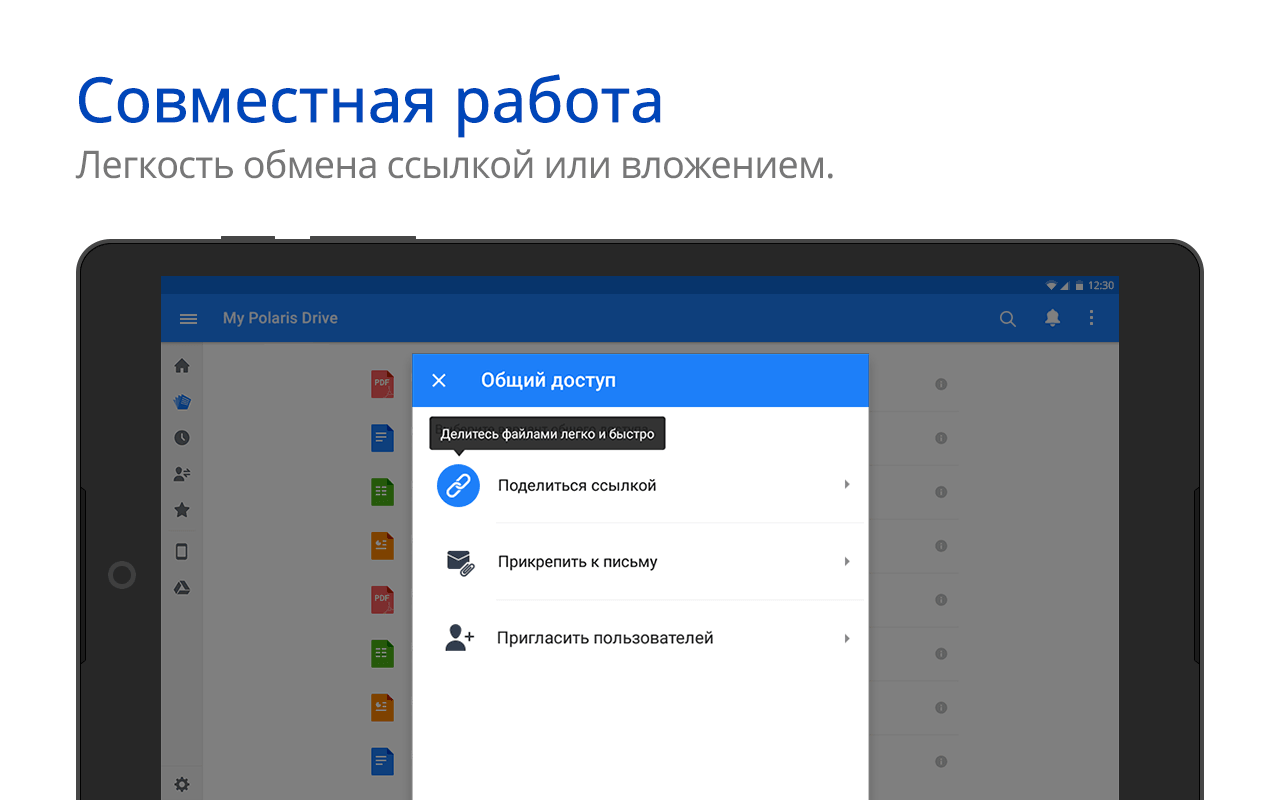Screen dimensions: 1280x800
Task: Show starred files in sidebar
Action: pos(182,510)
